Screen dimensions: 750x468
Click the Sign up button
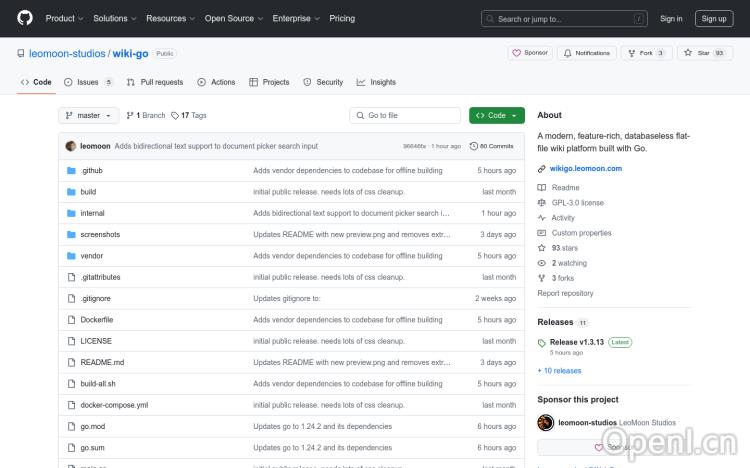(714, 18)
